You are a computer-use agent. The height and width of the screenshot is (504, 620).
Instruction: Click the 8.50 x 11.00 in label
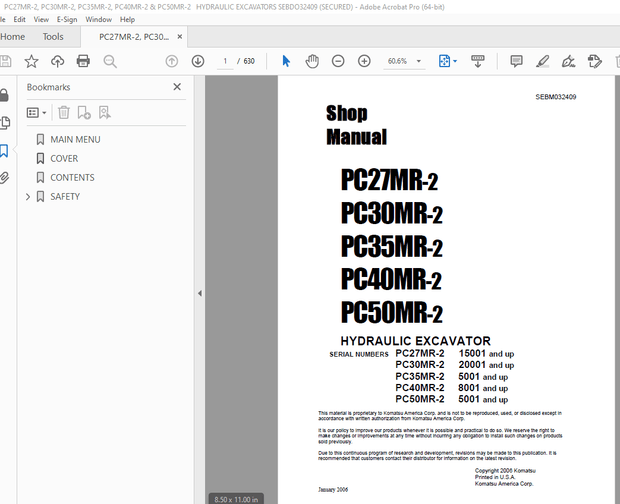click(236, 500)
